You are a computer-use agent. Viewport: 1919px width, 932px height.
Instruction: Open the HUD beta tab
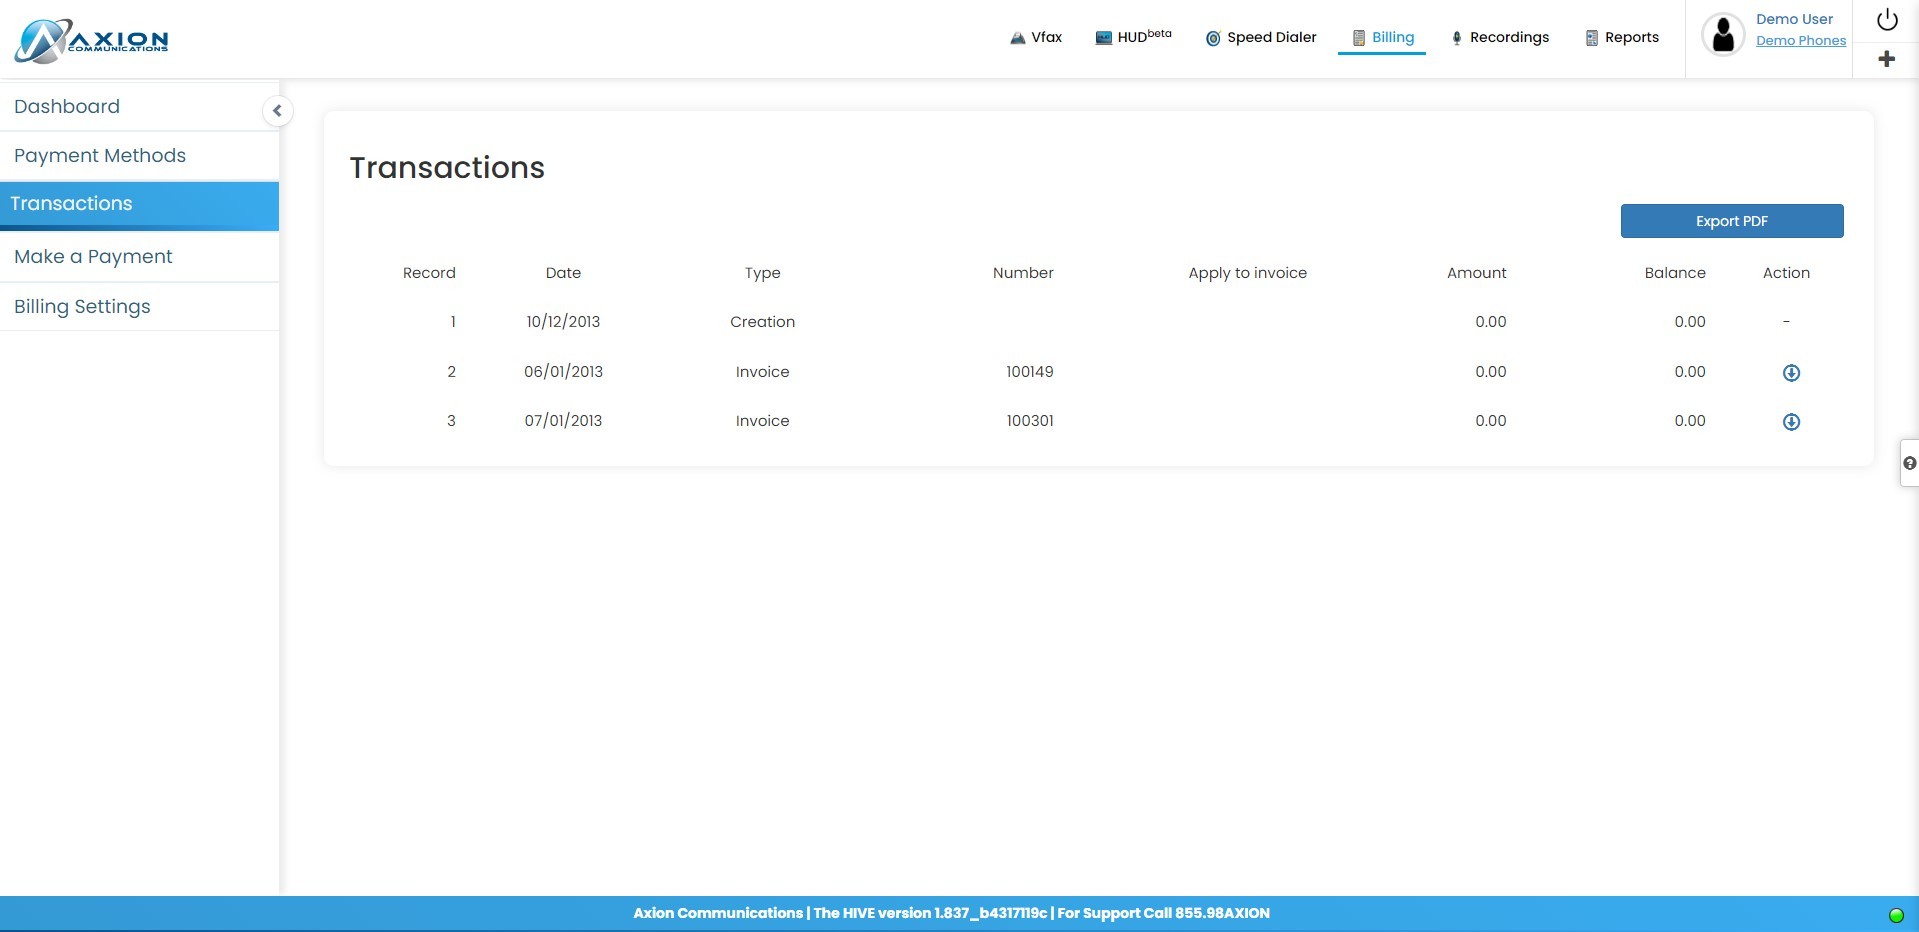click(x=1133, y=37)
